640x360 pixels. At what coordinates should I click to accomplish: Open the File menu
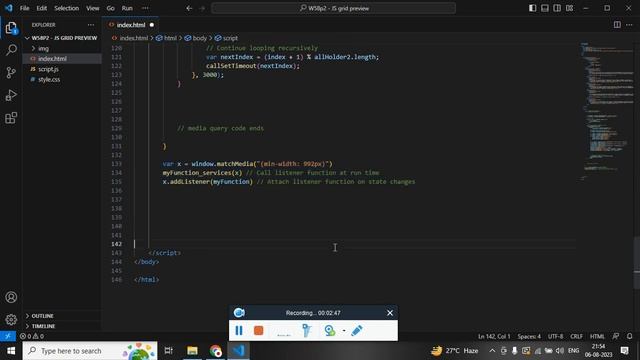tap(24, 8)
